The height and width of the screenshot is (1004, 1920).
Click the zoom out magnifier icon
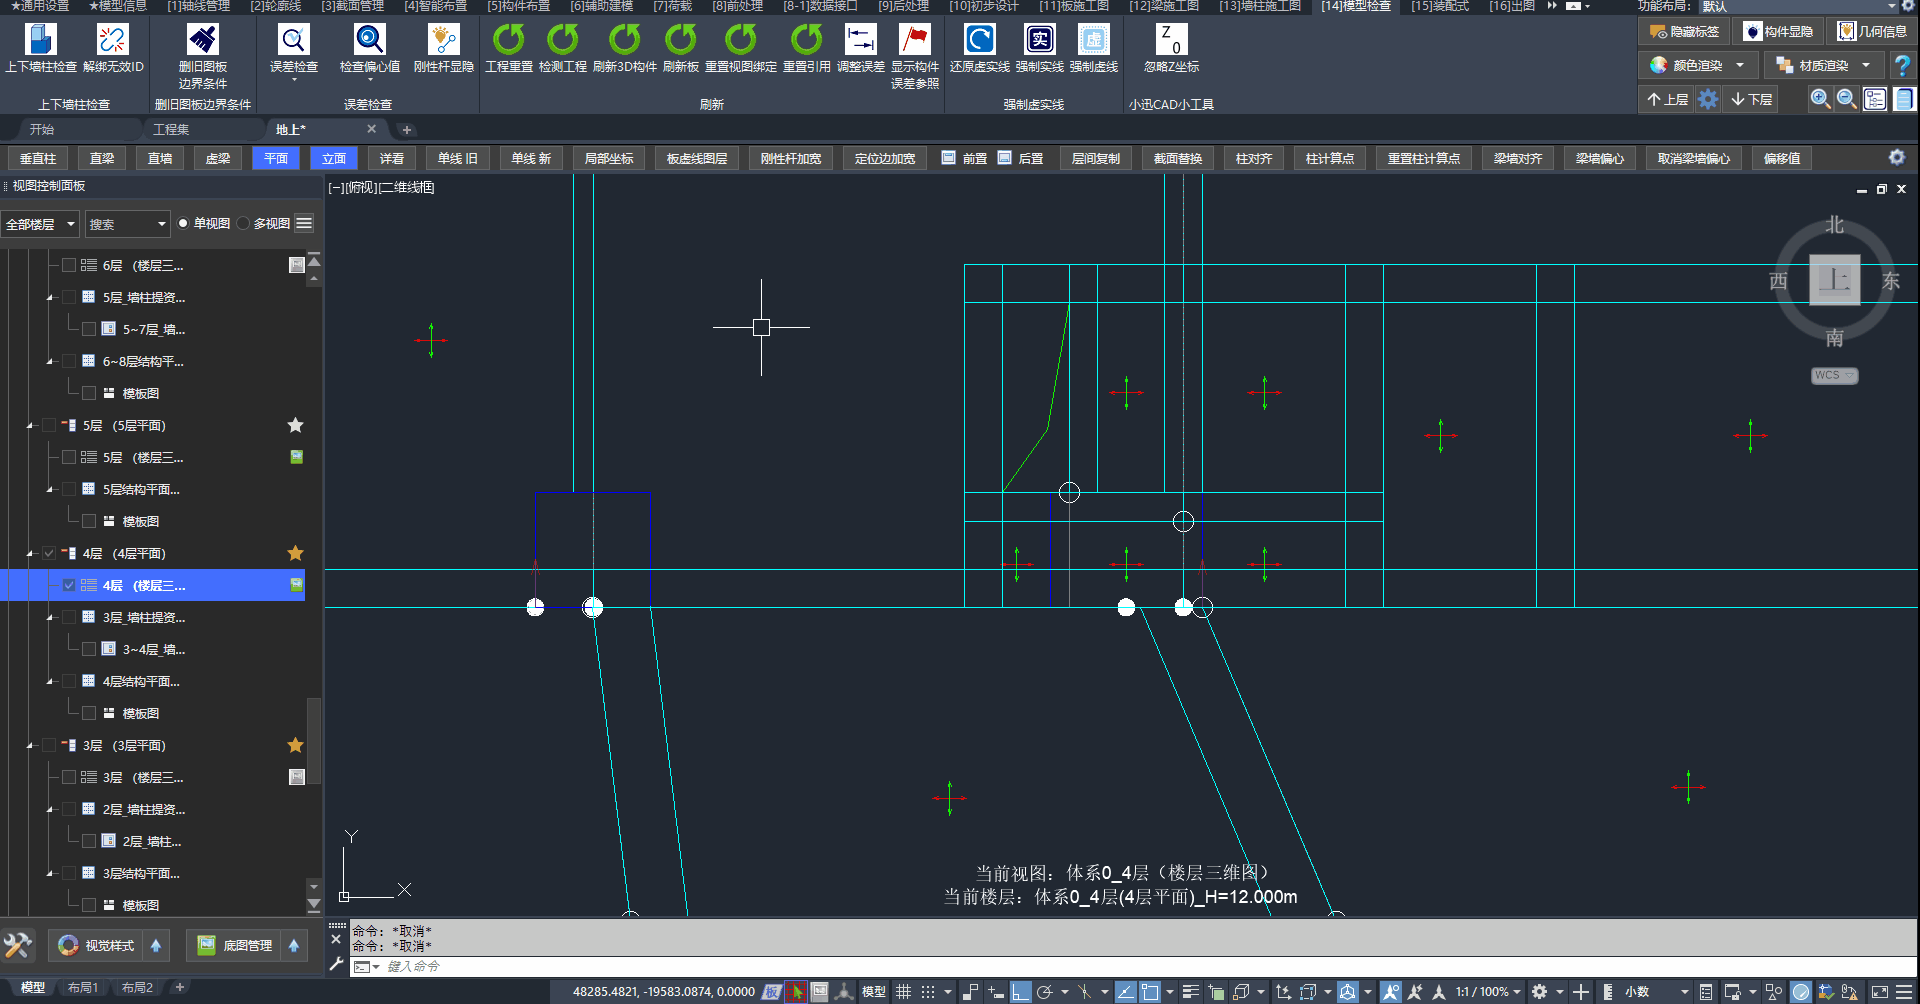click(1847, 99)
